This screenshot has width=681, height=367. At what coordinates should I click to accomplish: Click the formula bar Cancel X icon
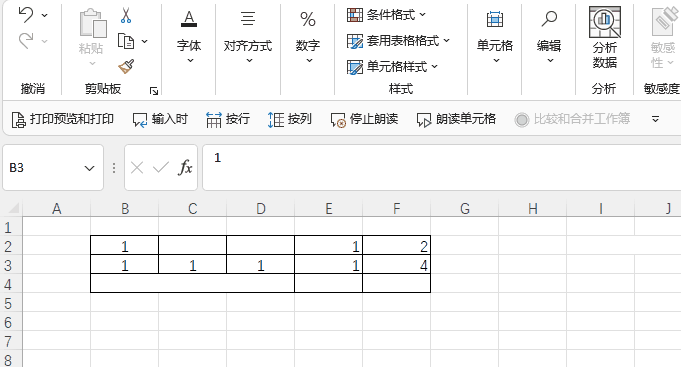pyautogui.click(x=137, y=168)
